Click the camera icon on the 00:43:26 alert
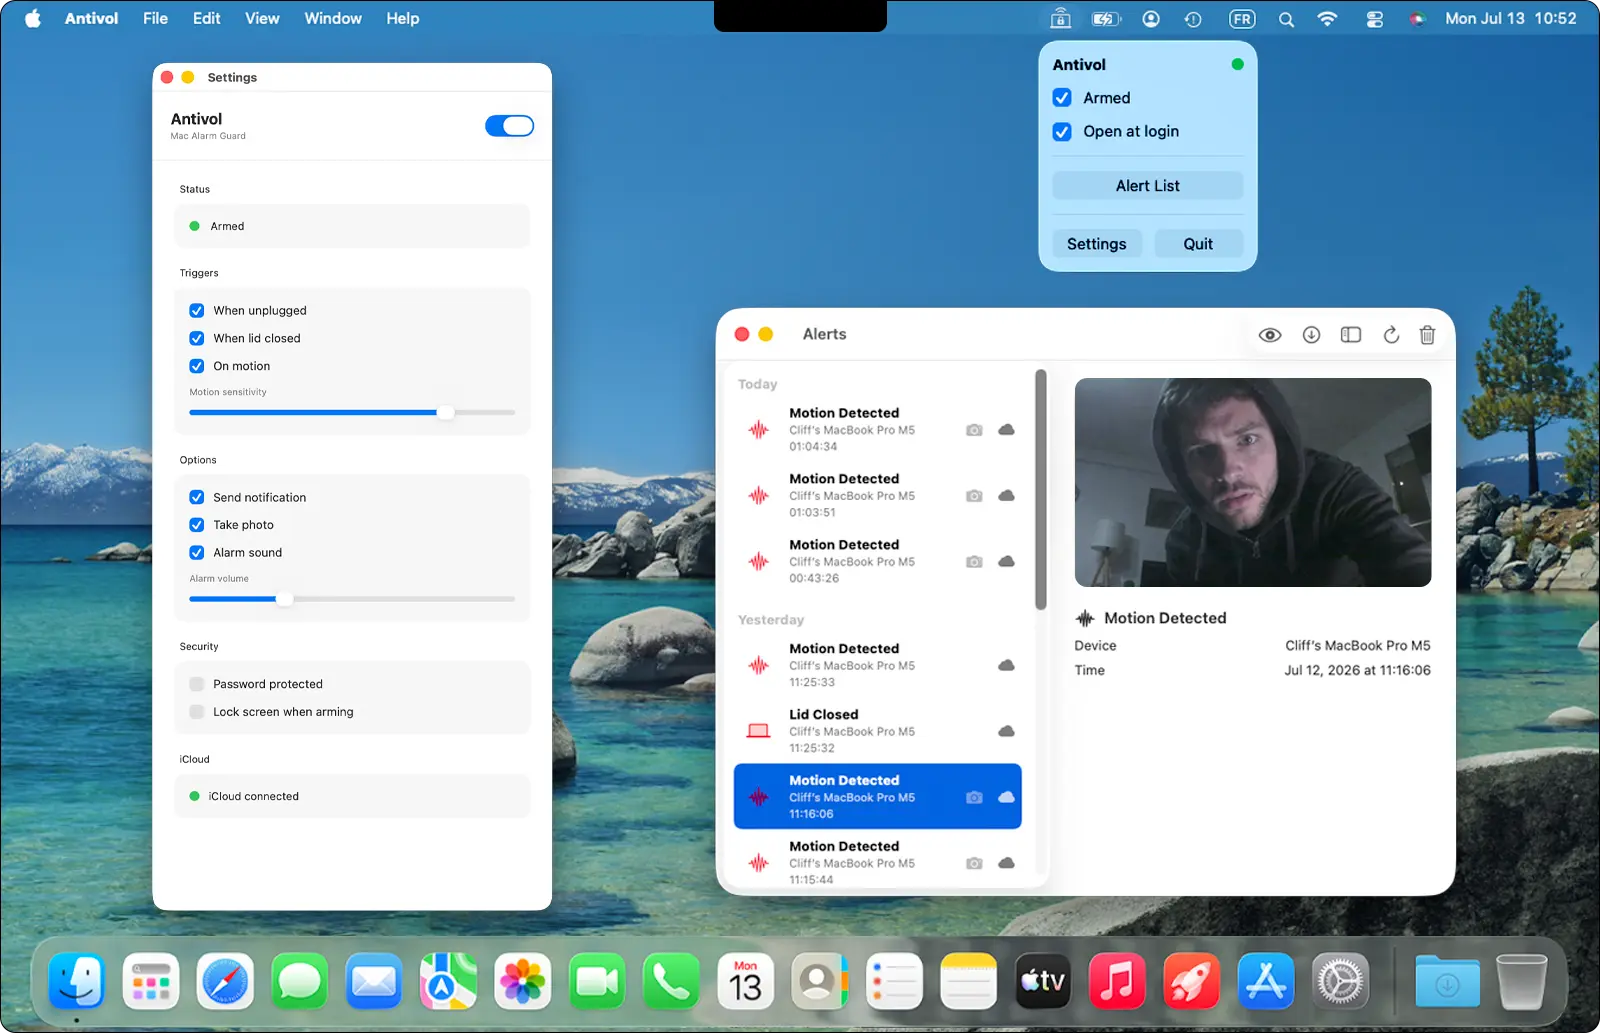This screenshot has width=1600, height=1033. pyautogui.click(x=974, y=562)
